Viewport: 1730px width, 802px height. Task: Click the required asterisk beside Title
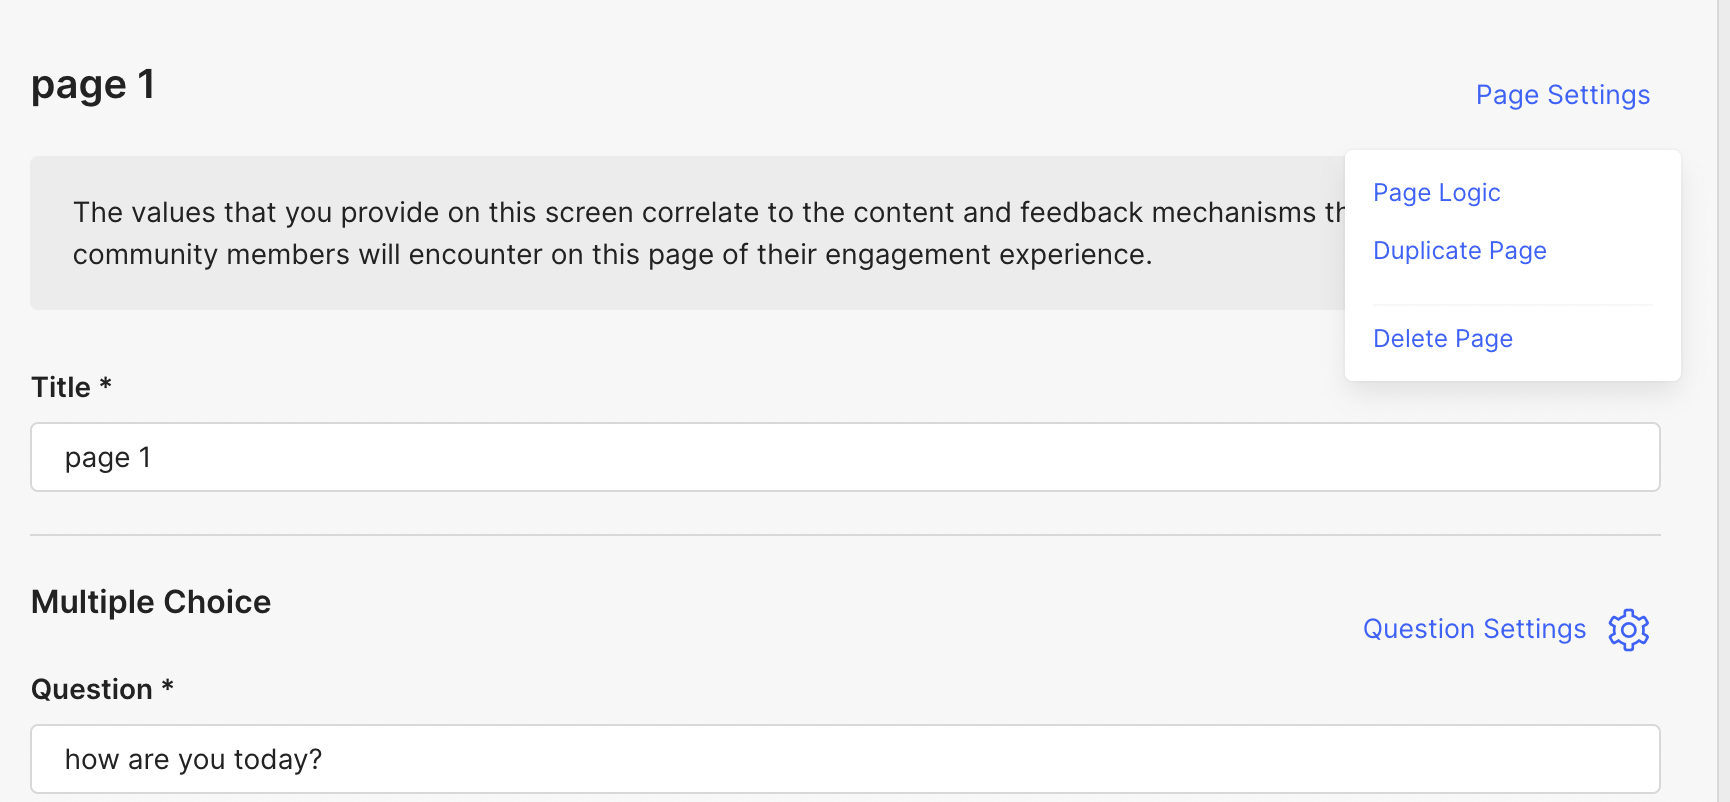pos(105,384)
